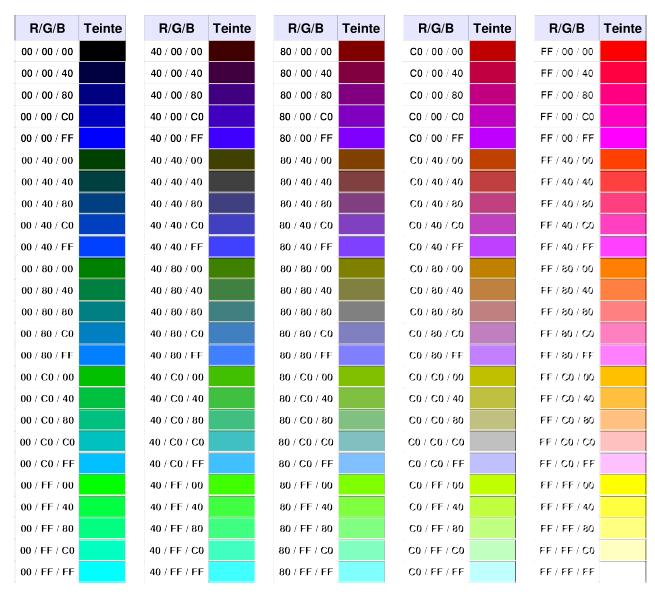Pick the bright green swatch 00 / FF / 00

102,485
